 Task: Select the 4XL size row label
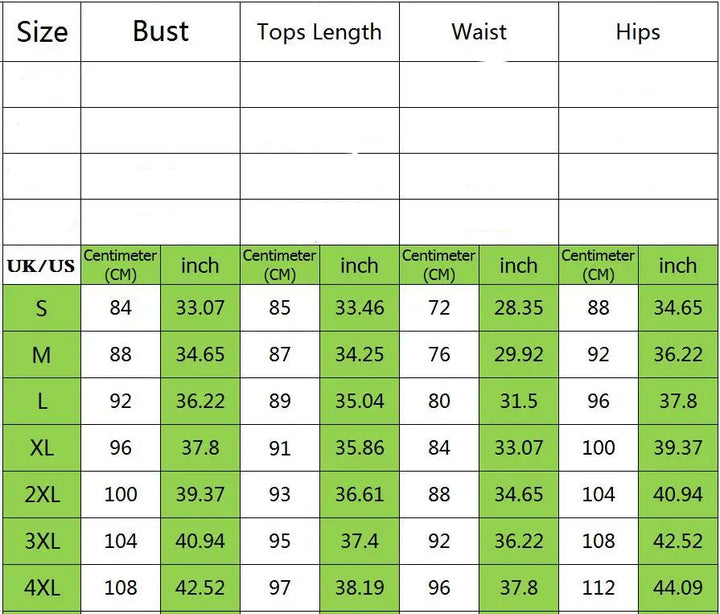[x=42, y=587]
